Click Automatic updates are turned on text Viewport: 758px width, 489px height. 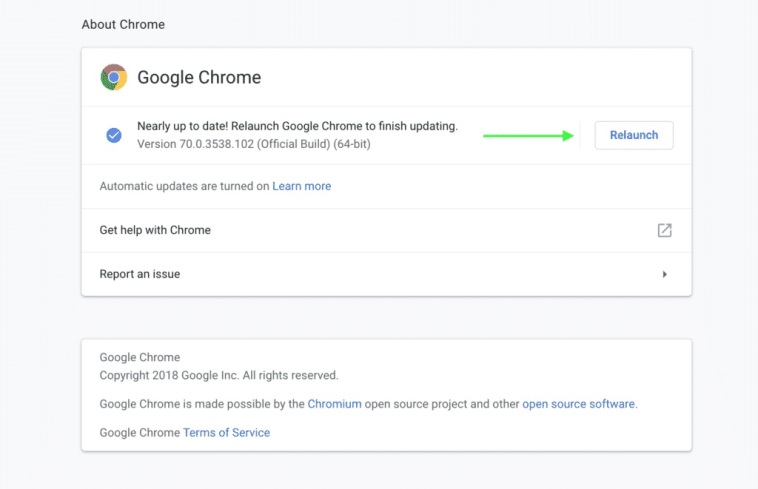coord(184,186)
